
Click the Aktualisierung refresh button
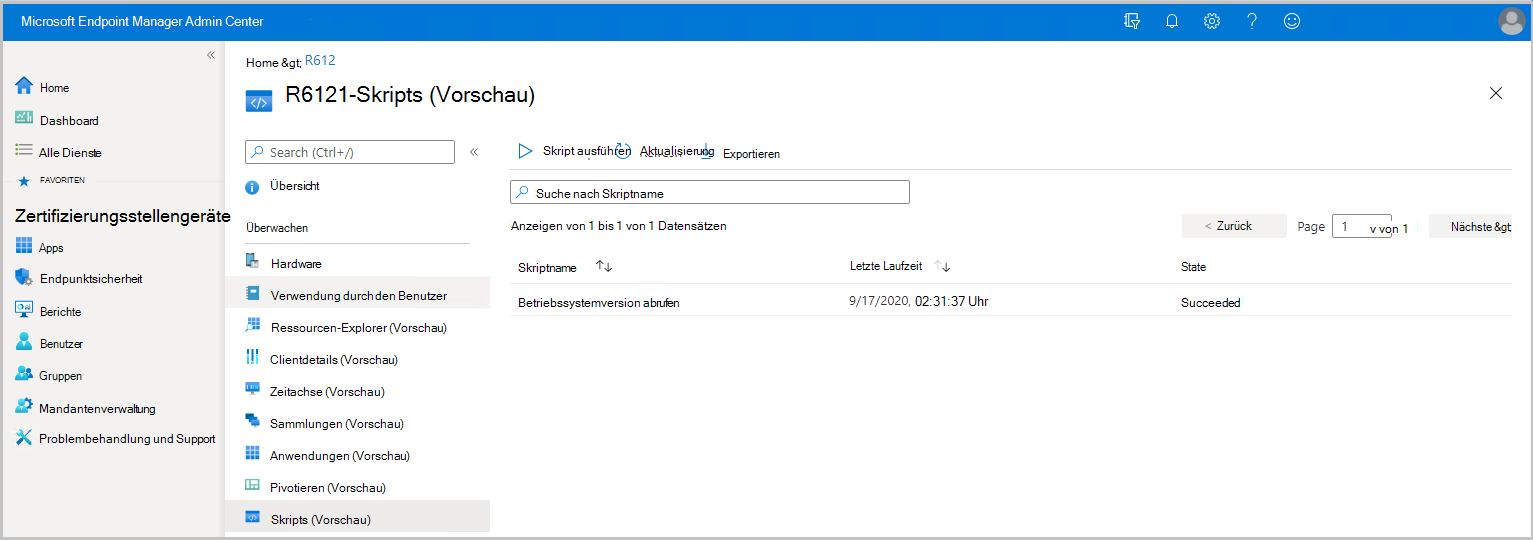pos(666,151)
